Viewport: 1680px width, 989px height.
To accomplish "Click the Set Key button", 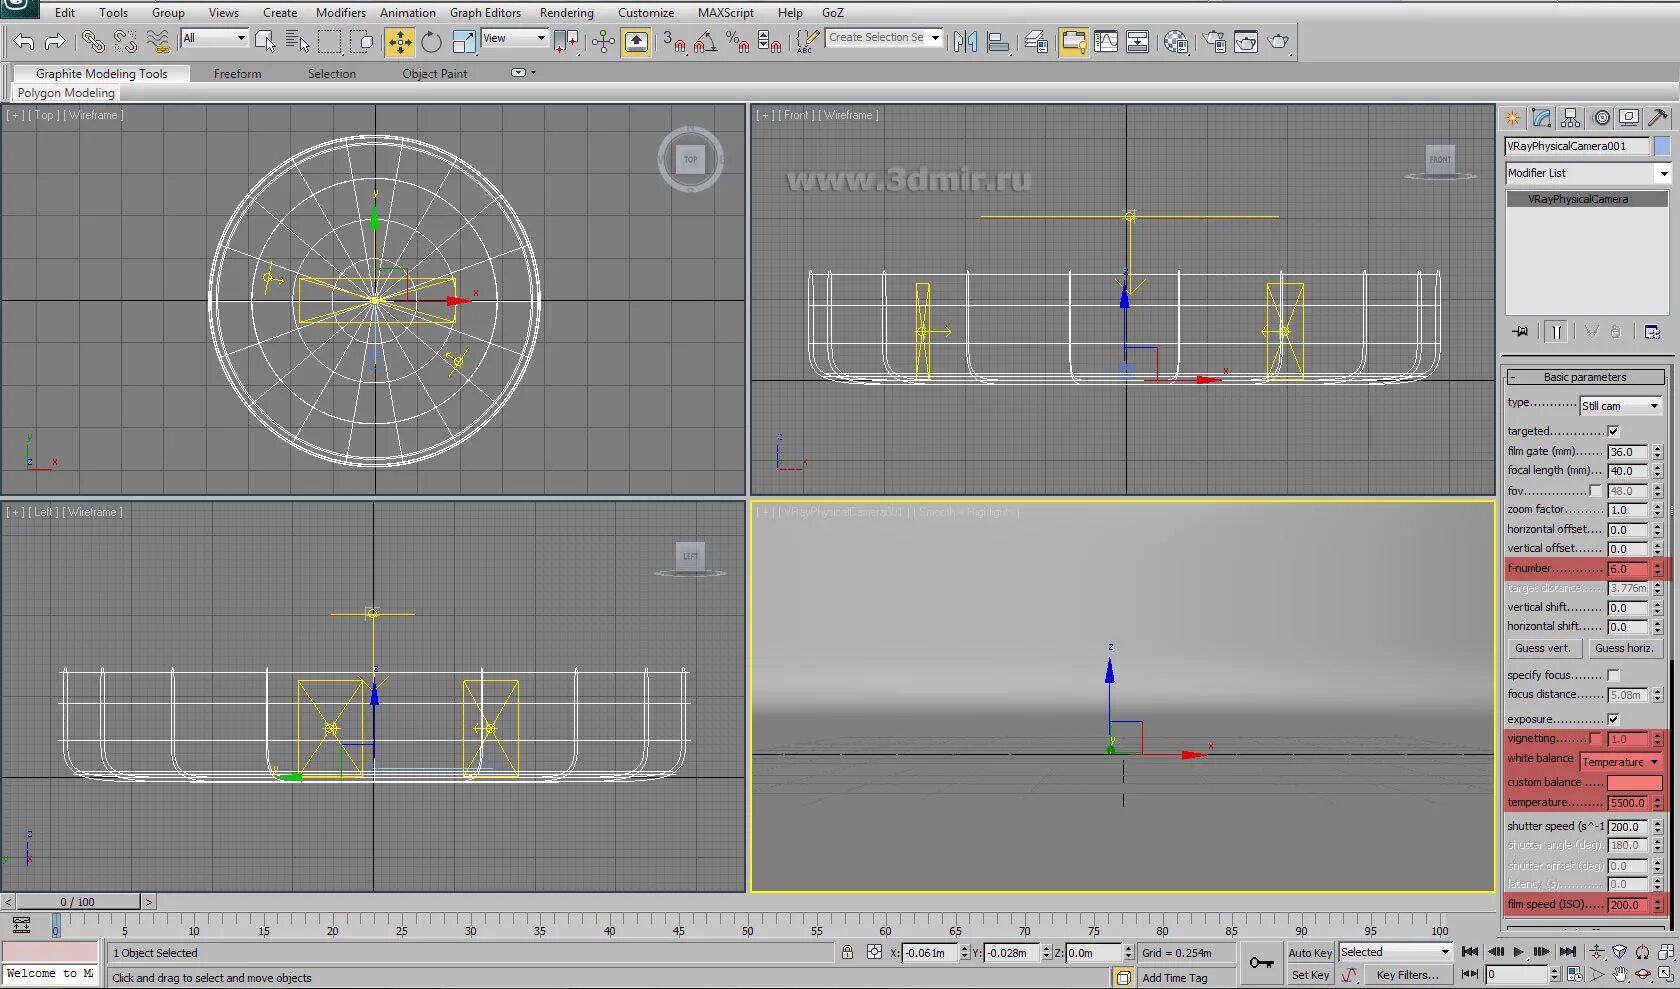I will point(1310,974).
